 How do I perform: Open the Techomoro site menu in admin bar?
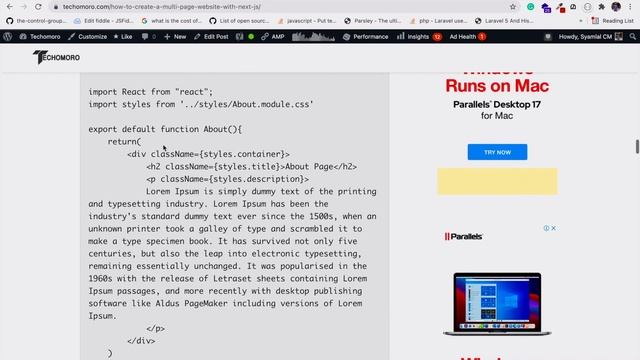pos(40,36)
